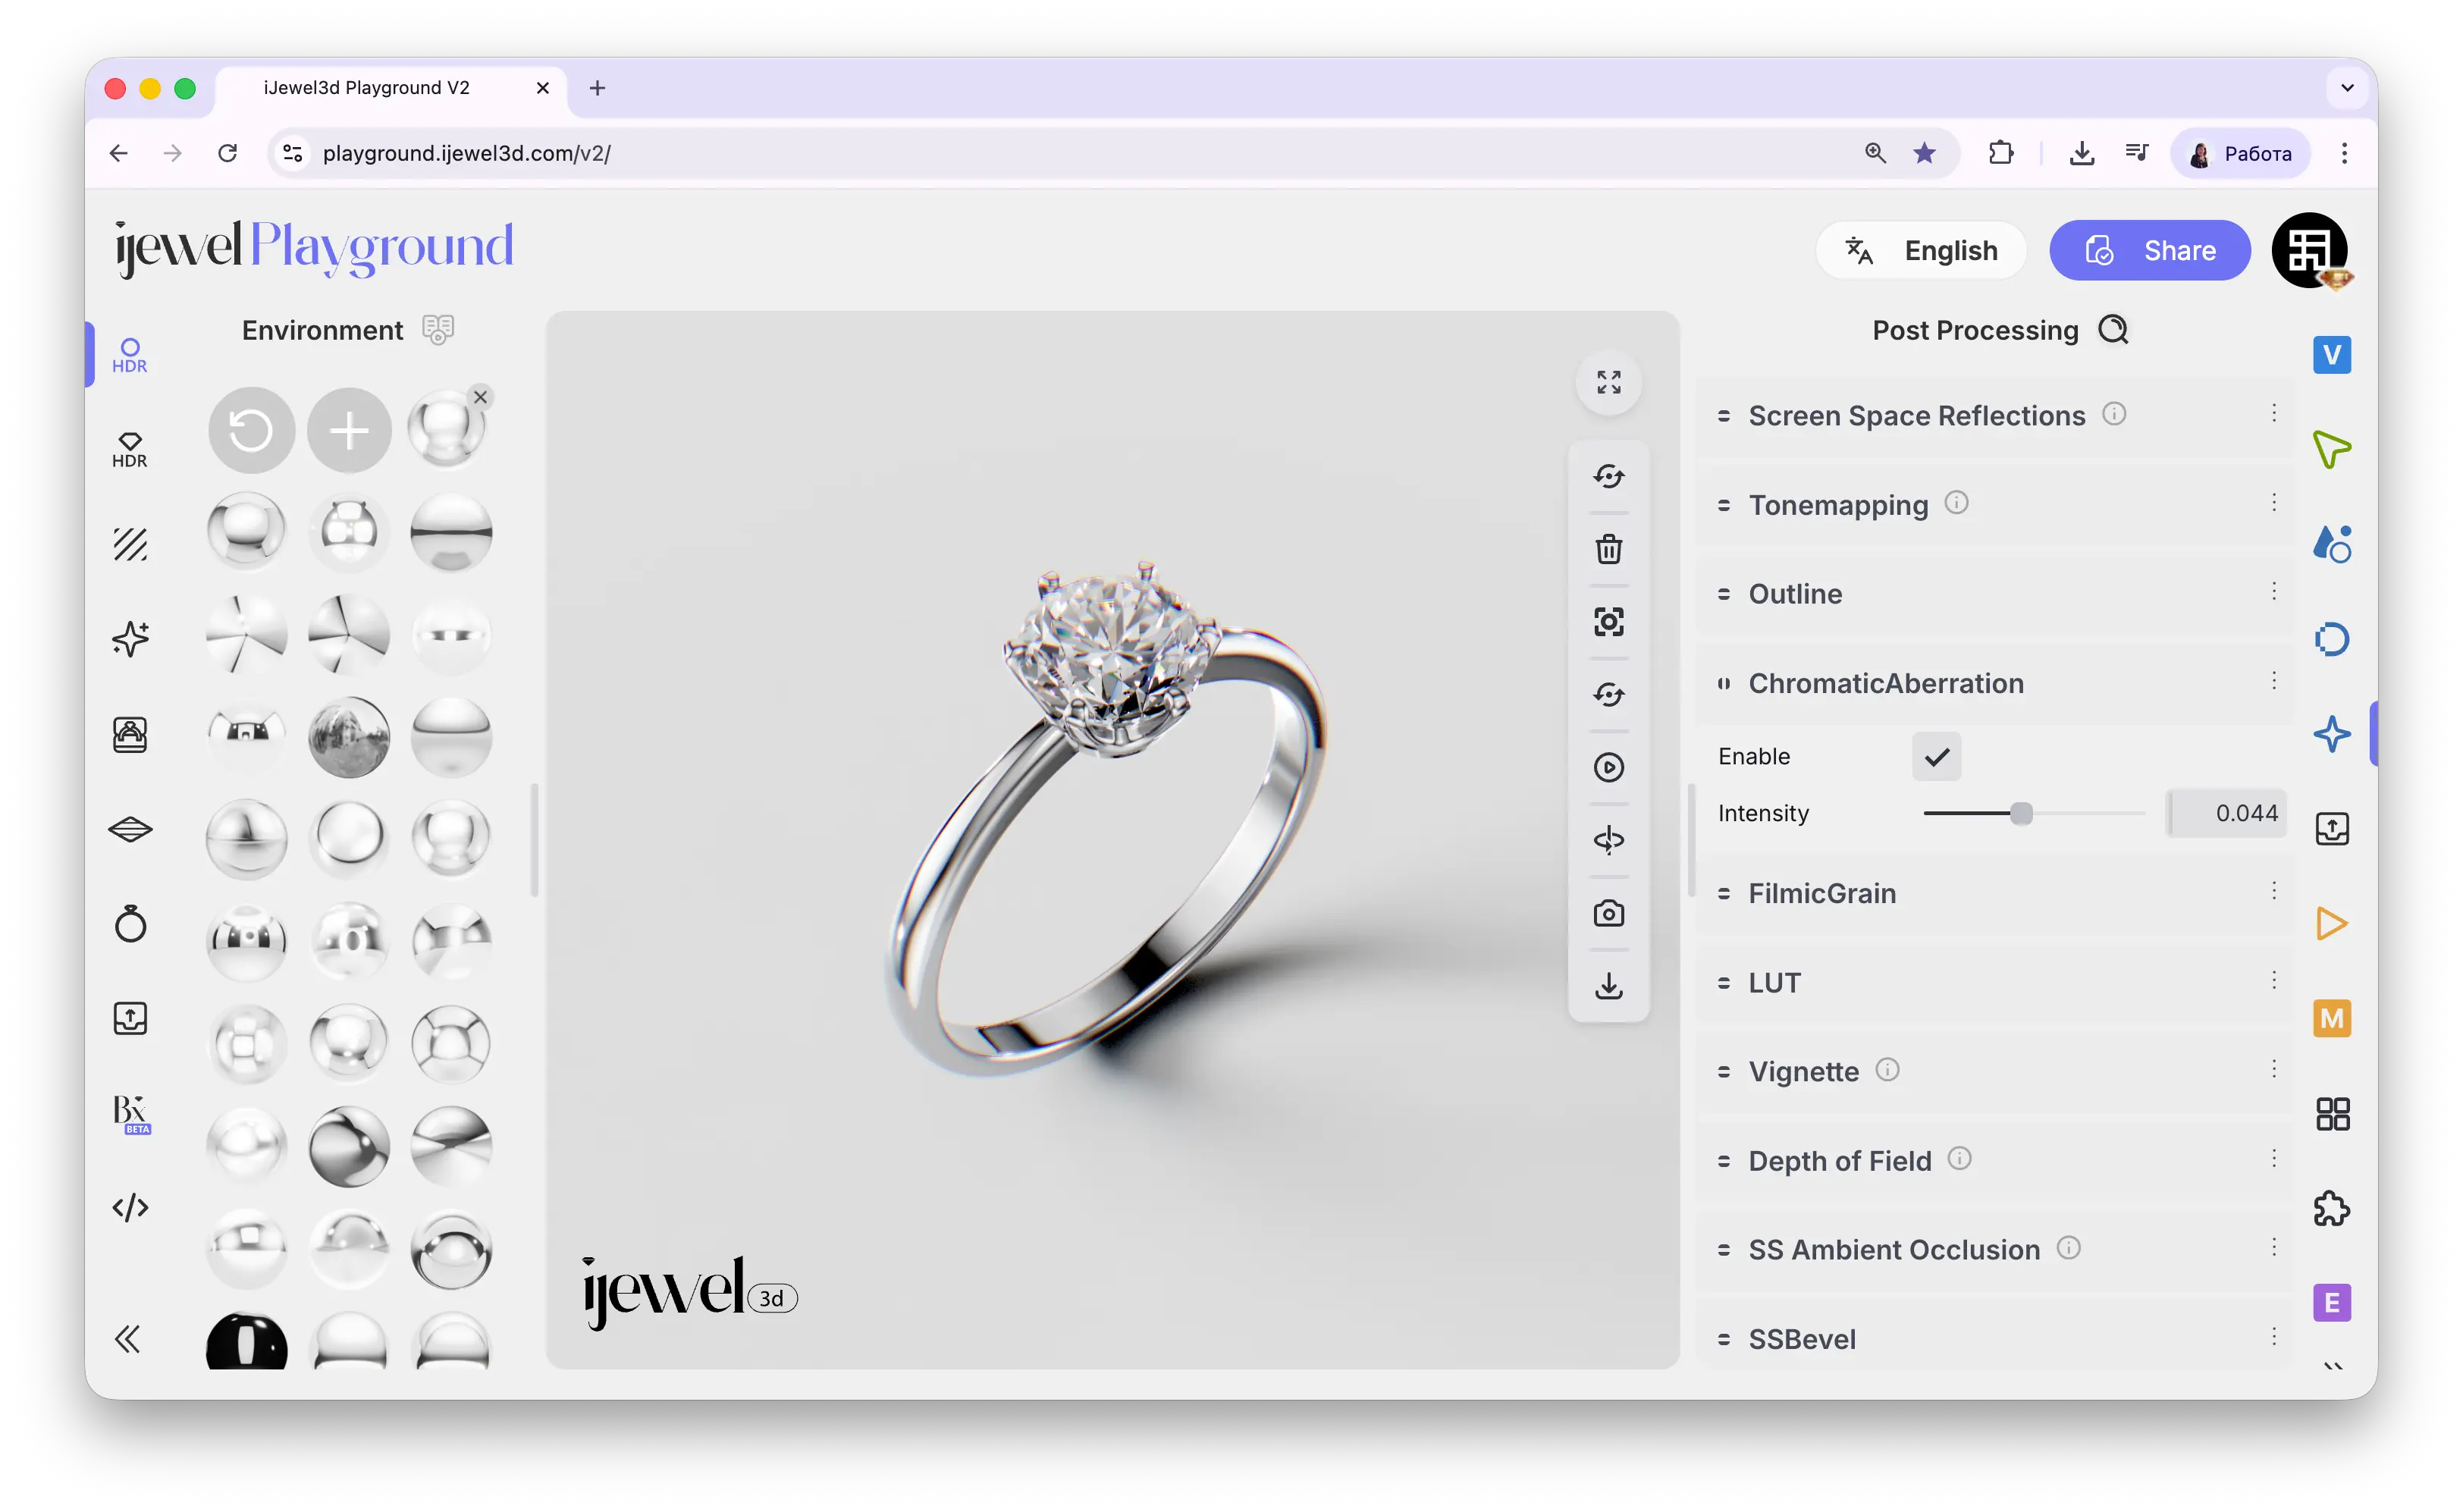Screen dimensions: 2463x1512
Task: Open options menu for FilmicGrain
Action: [2273, 890]
